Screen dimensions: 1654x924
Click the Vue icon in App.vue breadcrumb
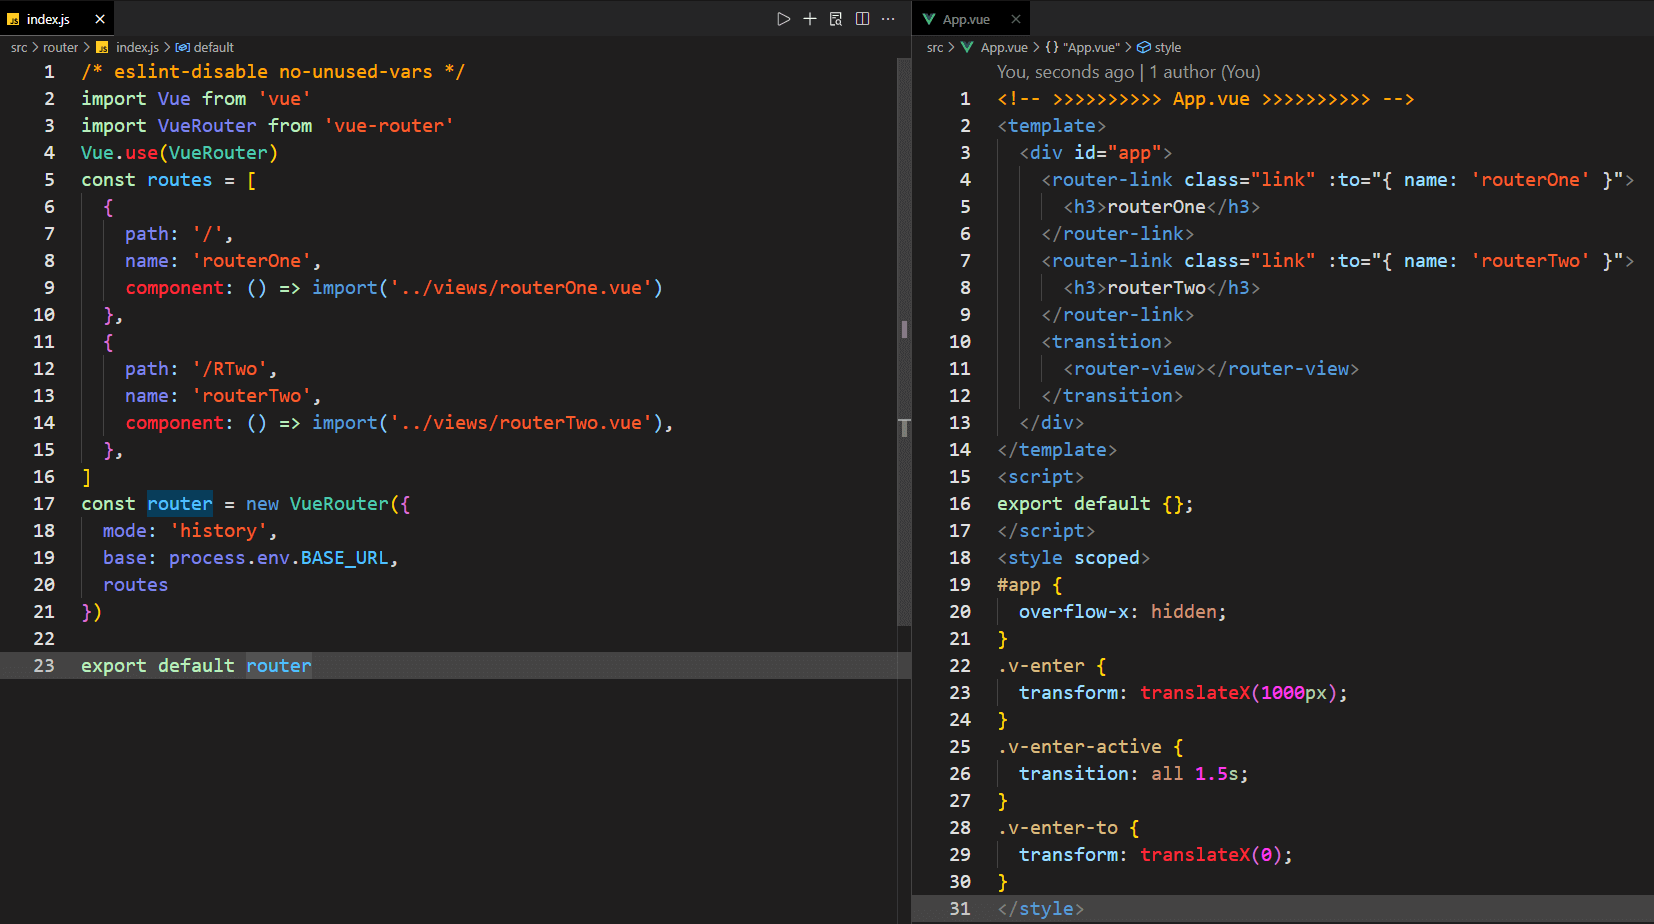tap(967, 47)
